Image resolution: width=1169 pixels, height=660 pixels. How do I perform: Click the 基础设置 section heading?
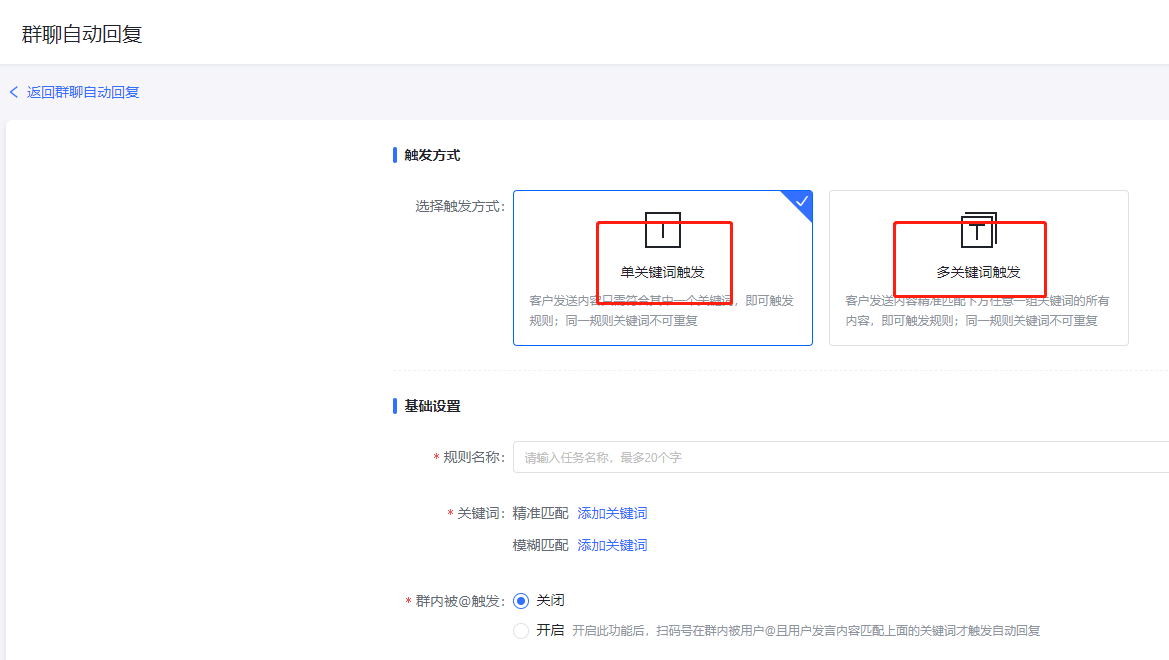pyautogui.click(x=432, y=406)
